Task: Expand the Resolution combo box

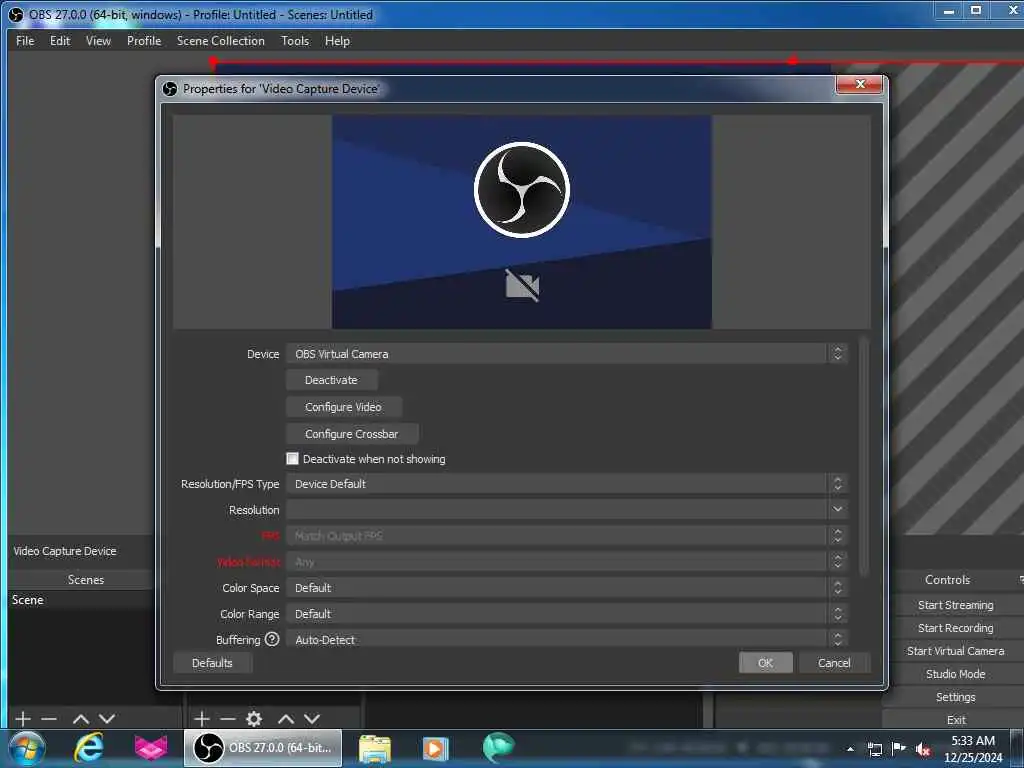Action: point(567,510)
